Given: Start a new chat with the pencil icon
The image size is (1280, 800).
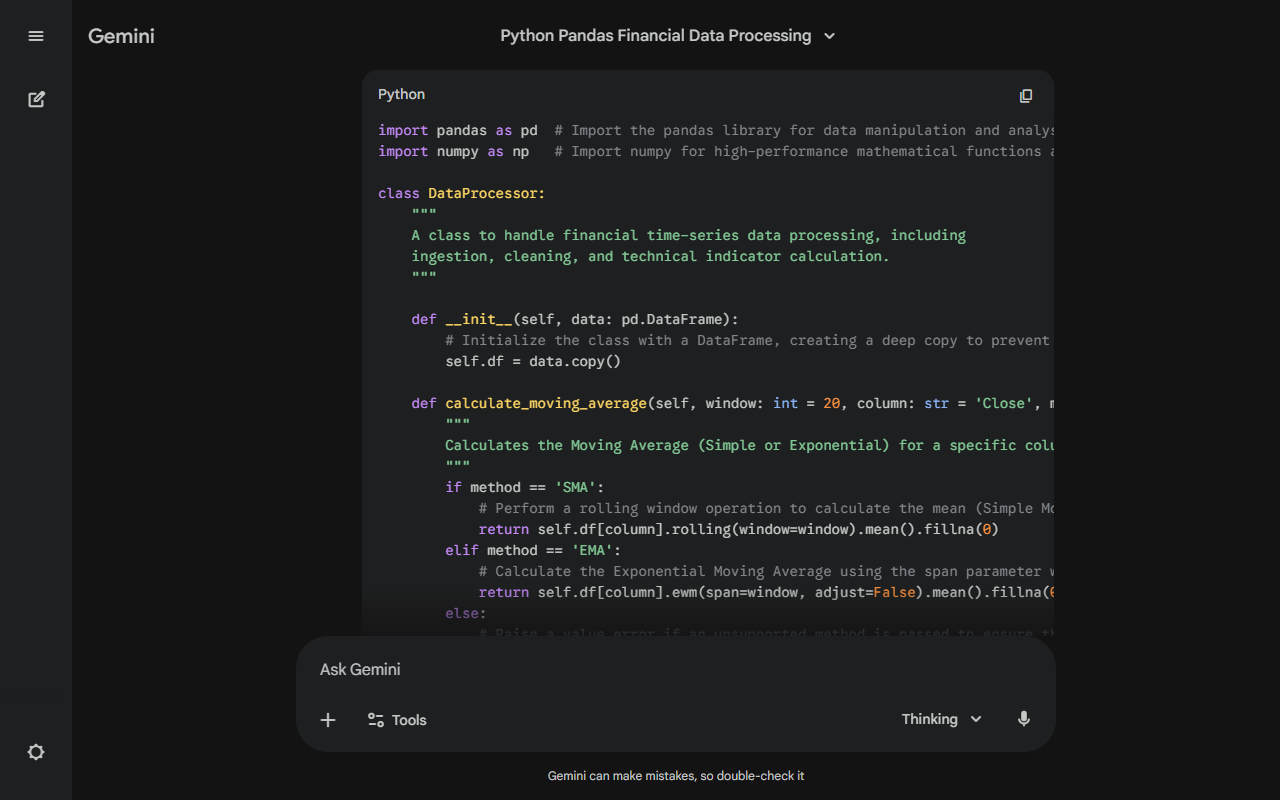Looking at the screenshot, I should (x=36, y=99).
